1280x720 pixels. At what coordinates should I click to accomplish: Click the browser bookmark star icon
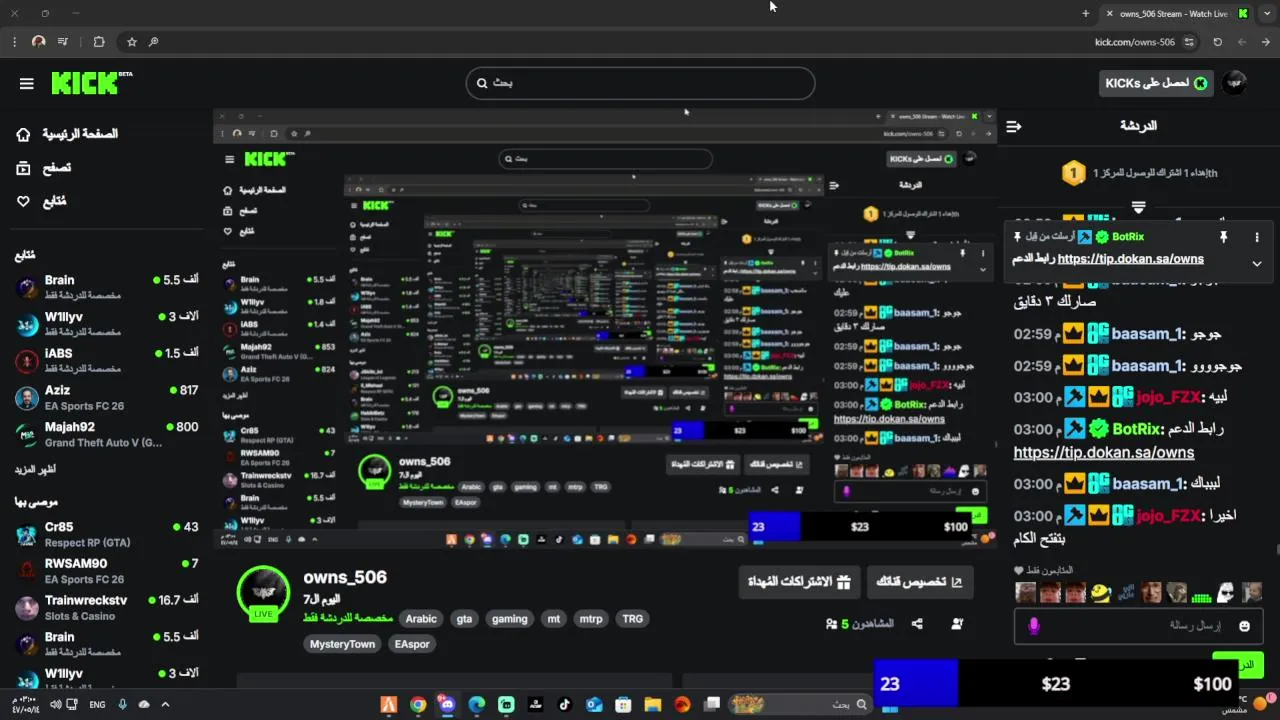(131, 42)
